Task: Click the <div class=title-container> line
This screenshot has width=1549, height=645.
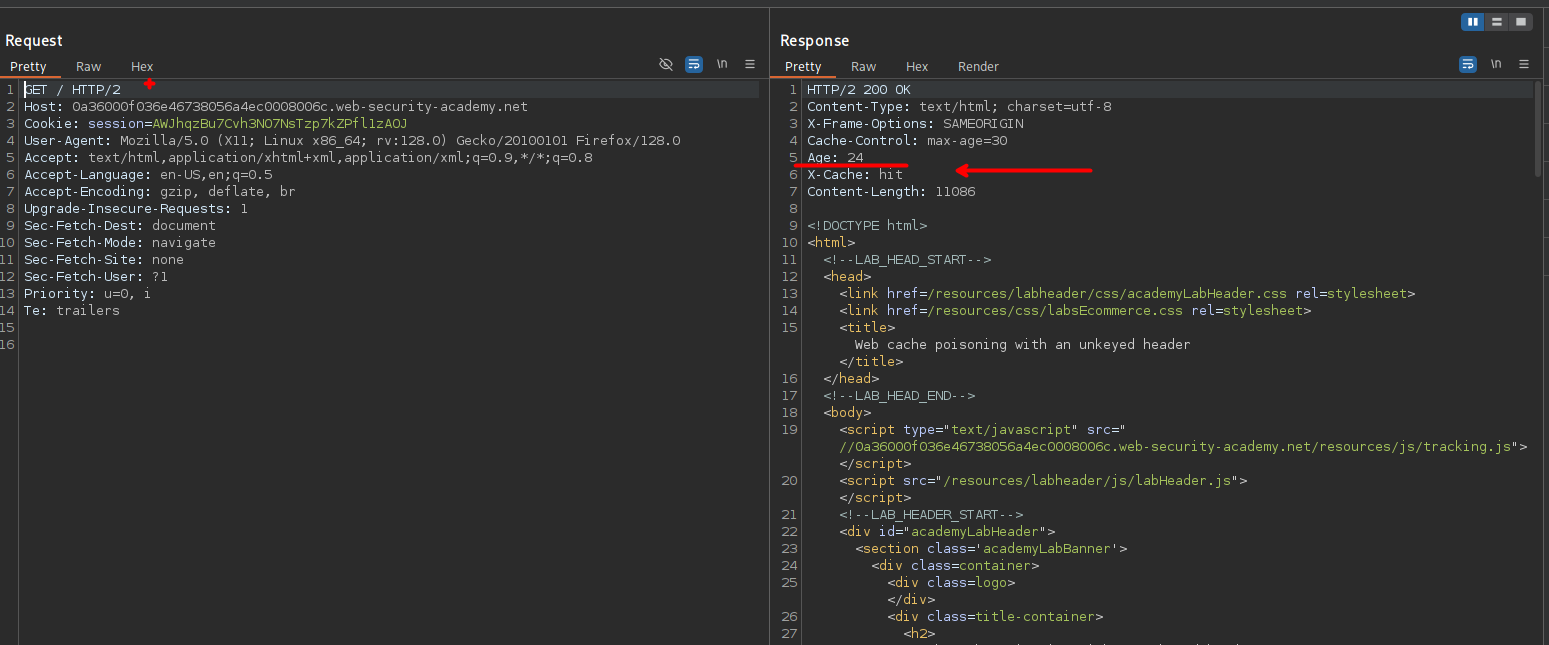Action: (x=995, y=617)
